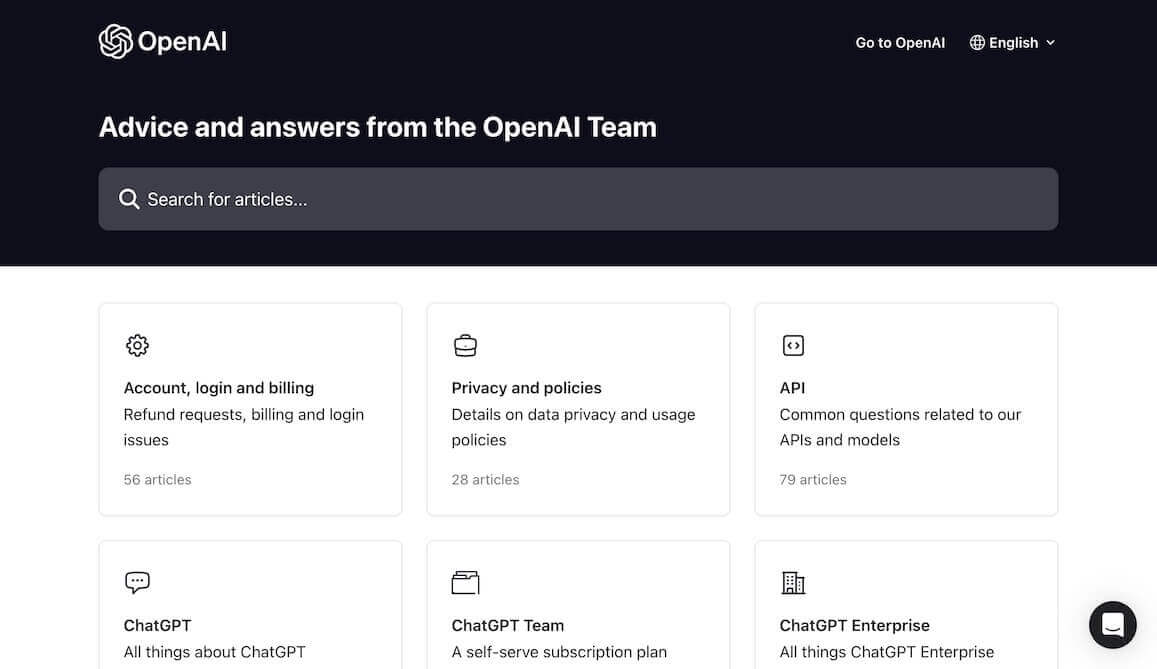This screenshot has height=669, width=1157.
Task: Open the ChatGPT Team collection heading
Action: tap(508, 625)
